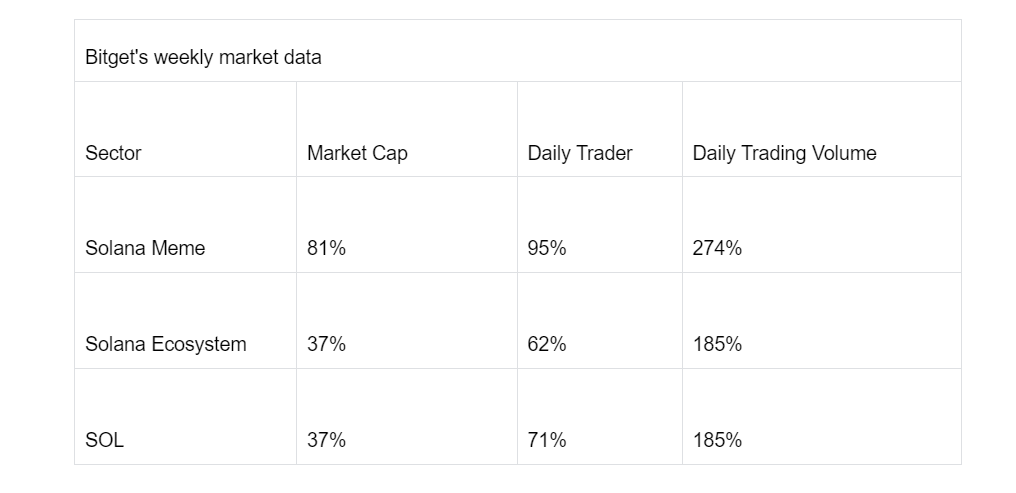Click the 95% daily trader value
The width and height of the screenshot is (1016, 493).
tap(547, 248)
